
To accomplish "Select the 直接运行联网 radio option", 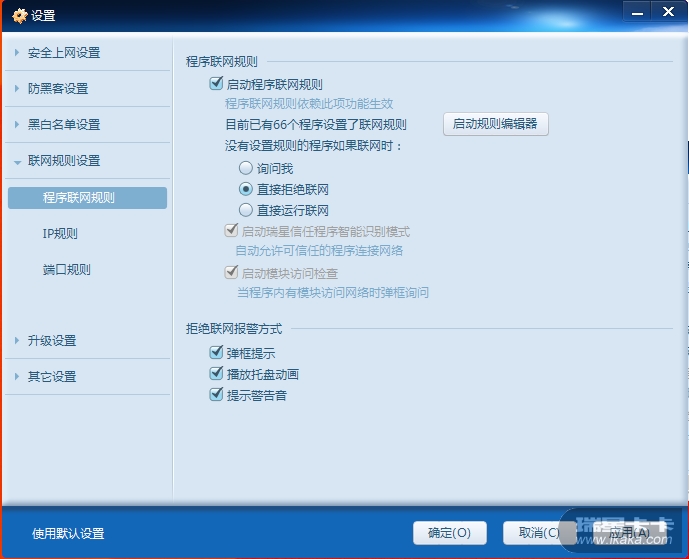I will [x=246, y=210].
